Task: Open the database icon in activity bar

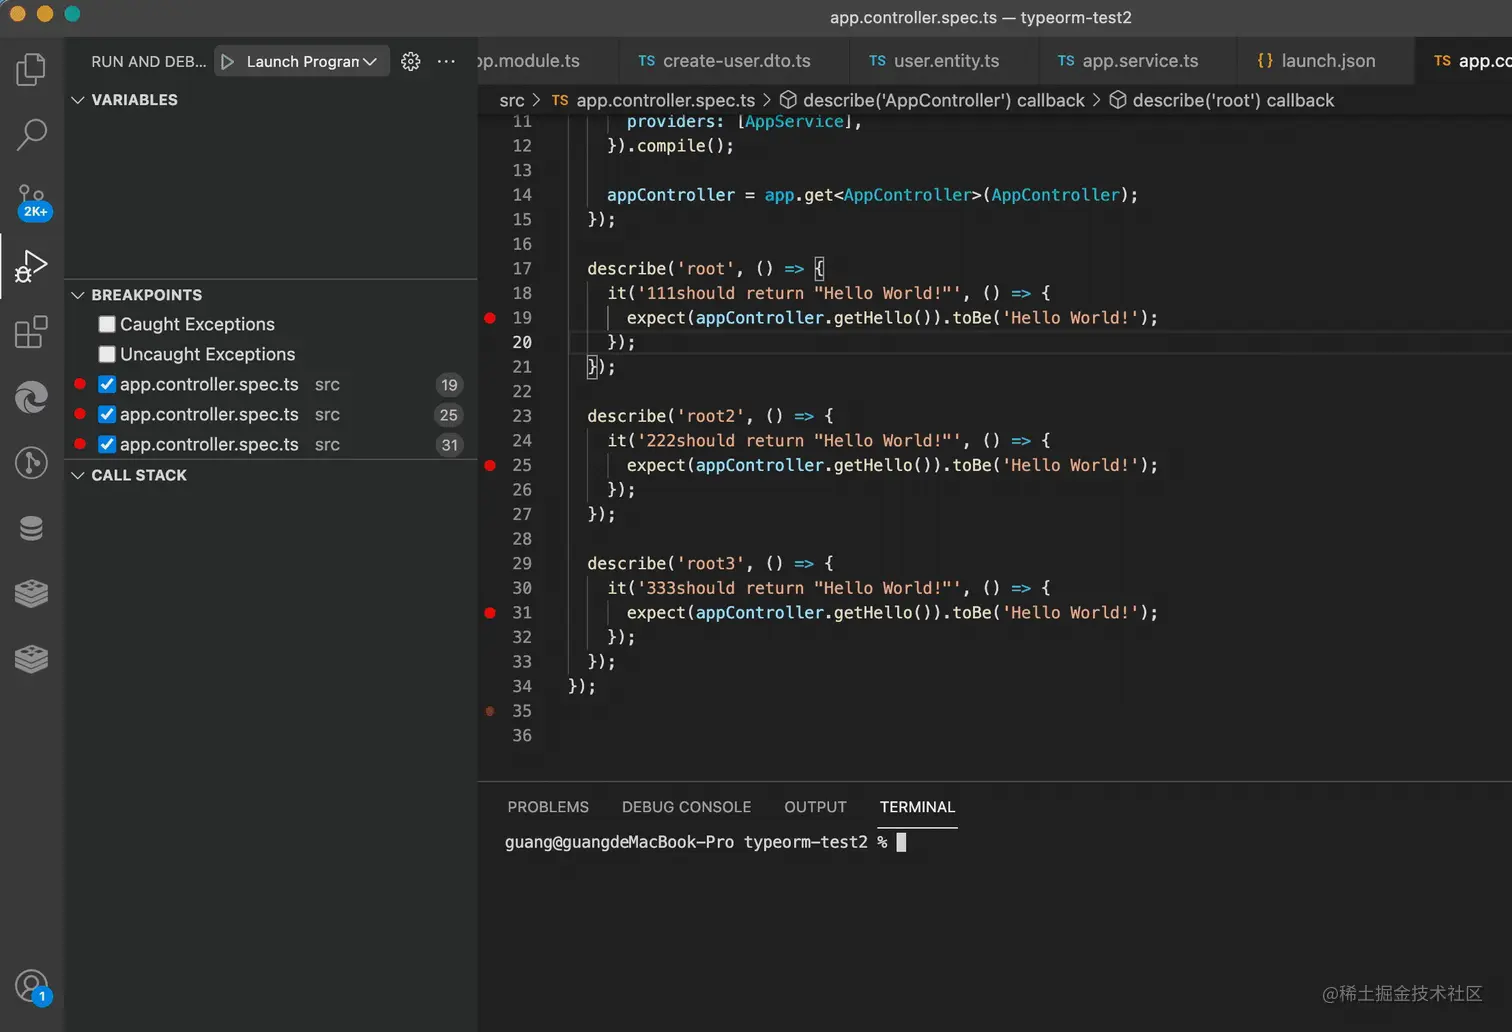Action: [31, 528]
